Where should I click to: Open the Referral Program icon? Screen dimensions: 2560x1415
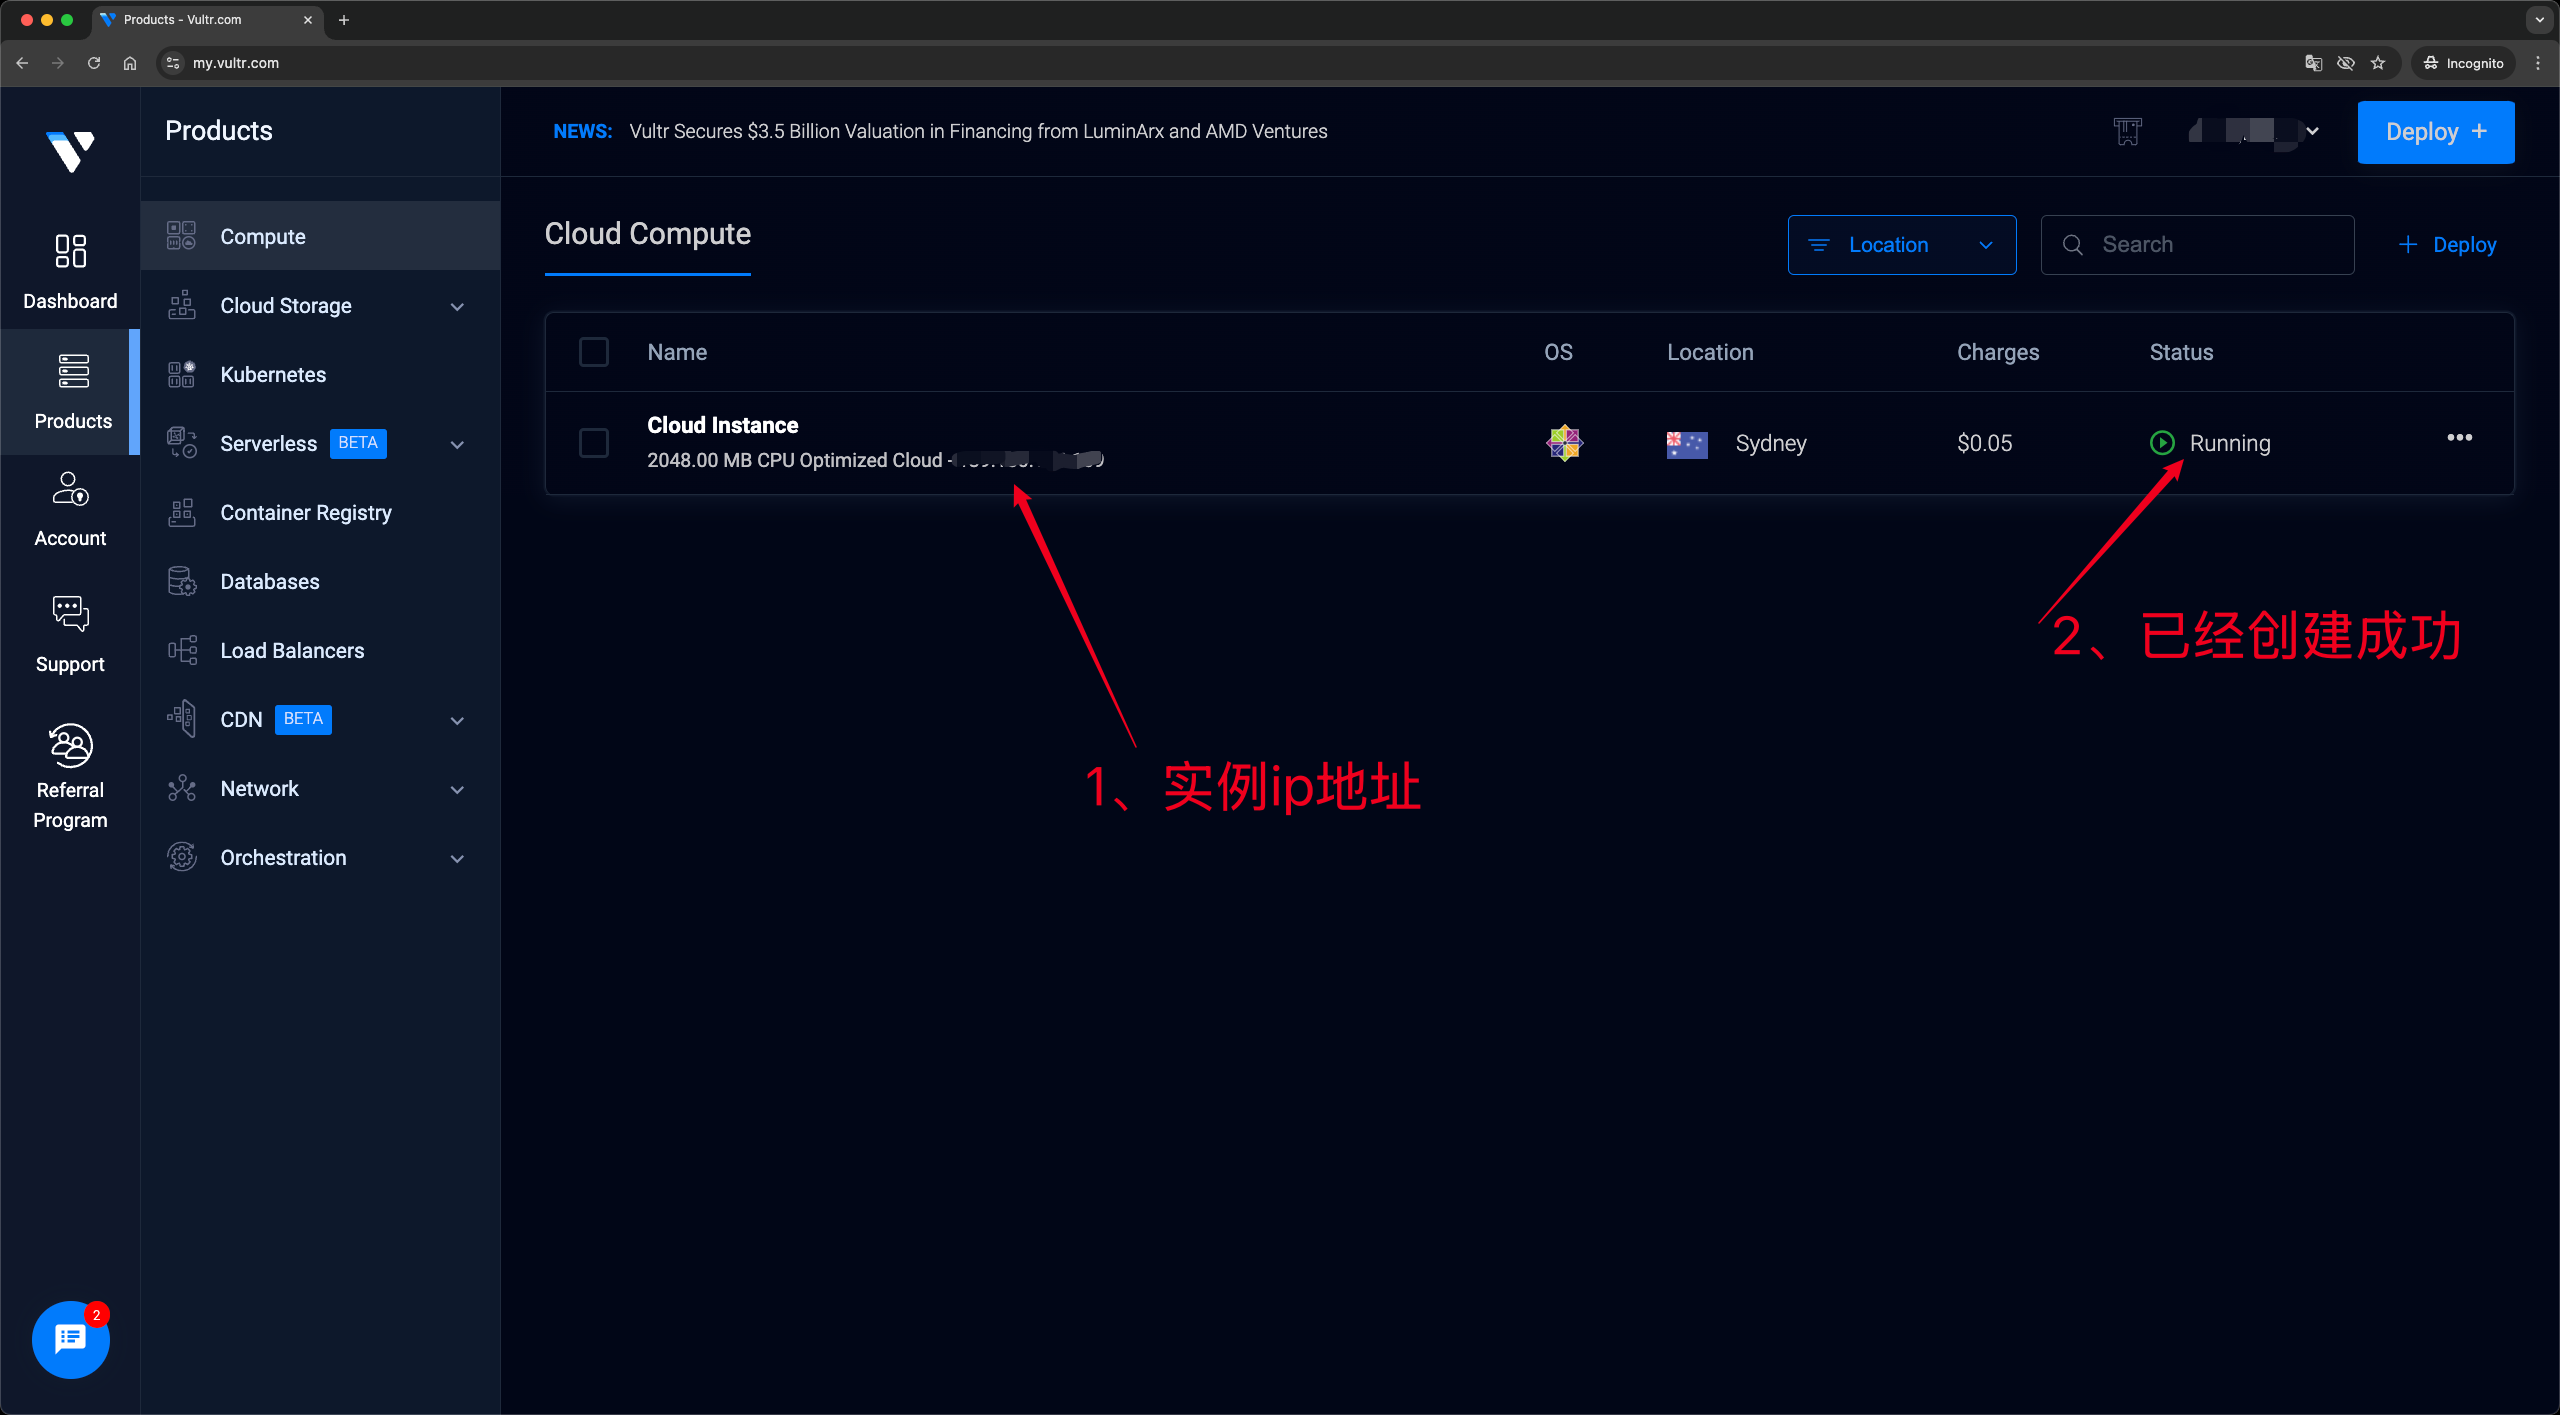coord(70,746)
